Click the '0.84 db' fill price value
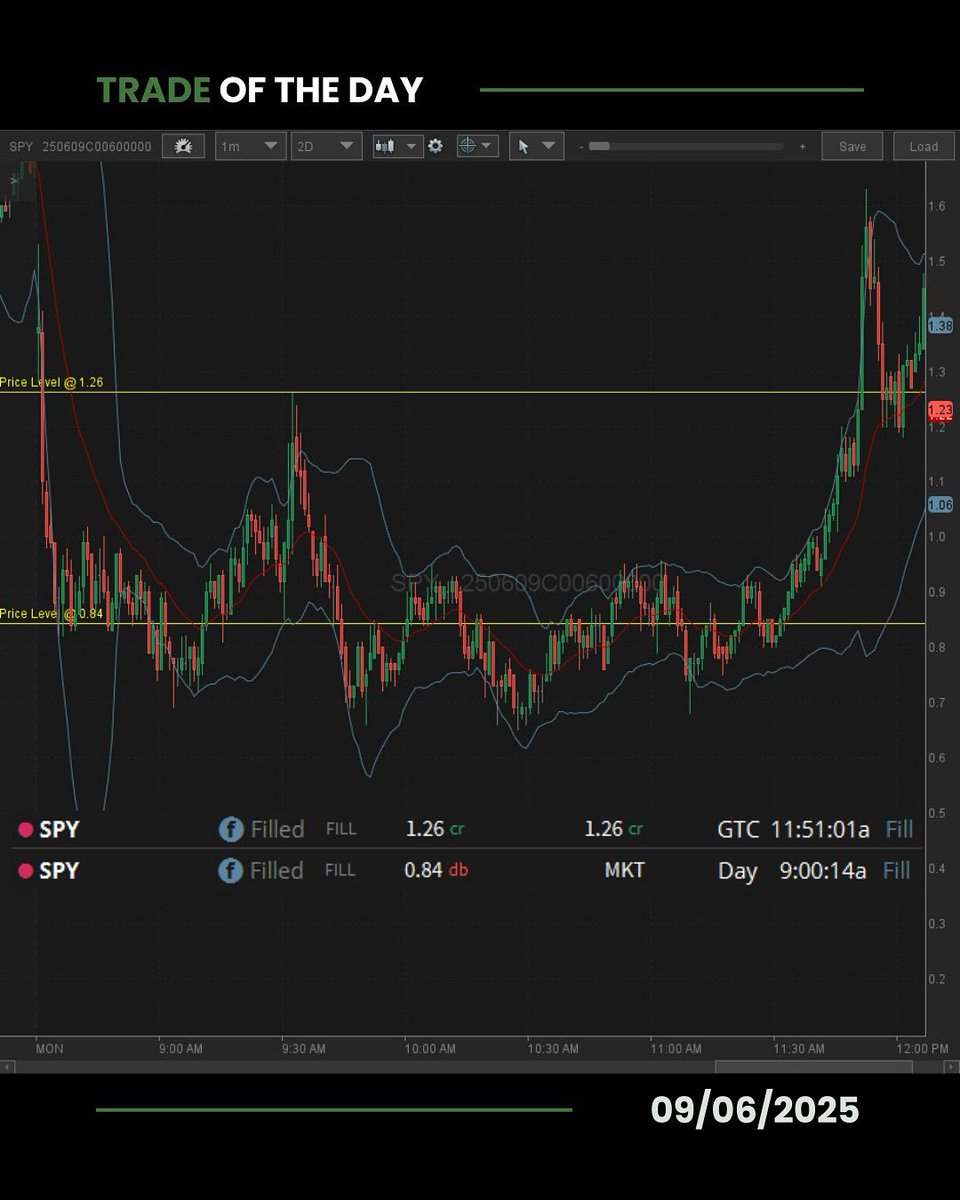This screenshot has width=960, height=1200. pyautogui.click(x=436, y=870)
